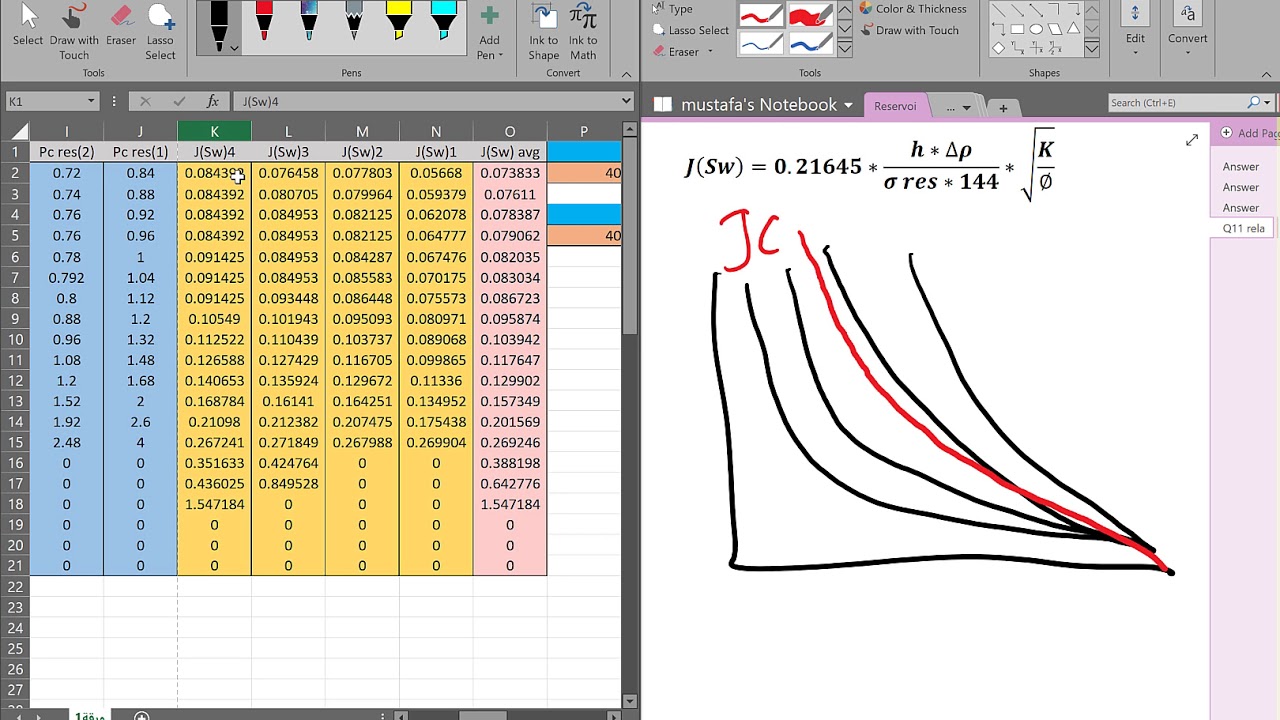Open the Q11 rela page
Viewport: 1280px width, 720px height.
(1243, 228)
